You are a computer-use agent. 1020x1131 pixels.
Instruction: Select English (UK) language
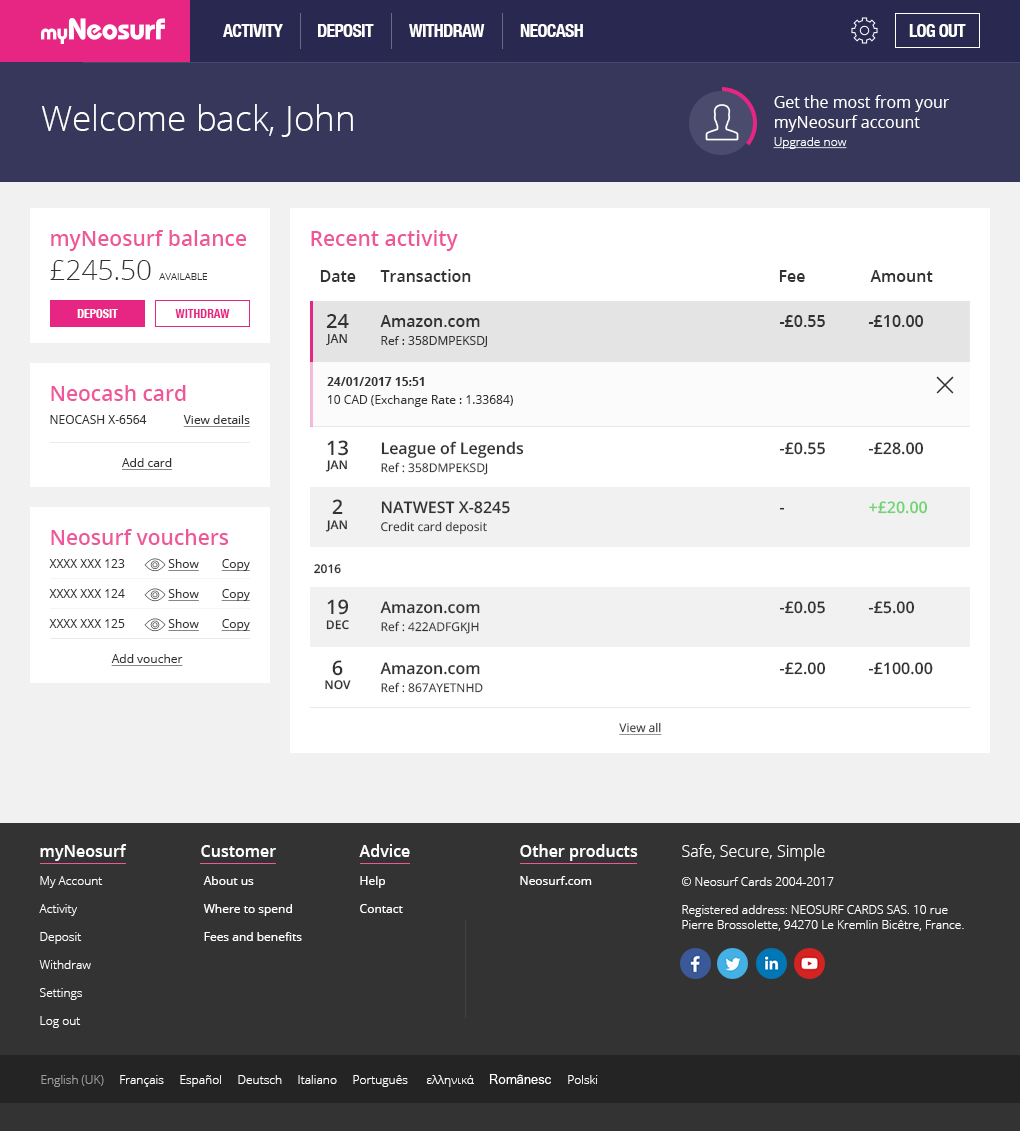click(72, 1080)
